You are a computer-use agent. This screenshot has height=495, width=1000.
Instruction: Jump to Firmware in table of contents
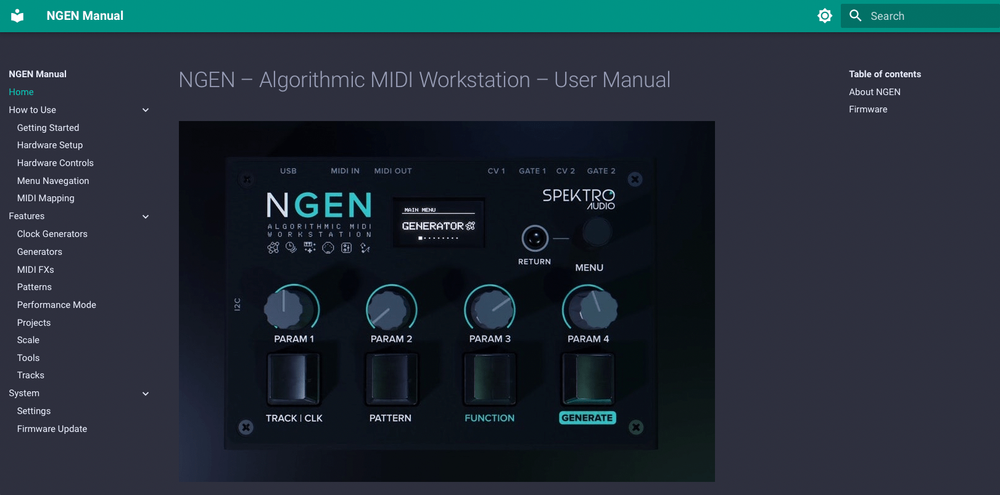[868, 109]
